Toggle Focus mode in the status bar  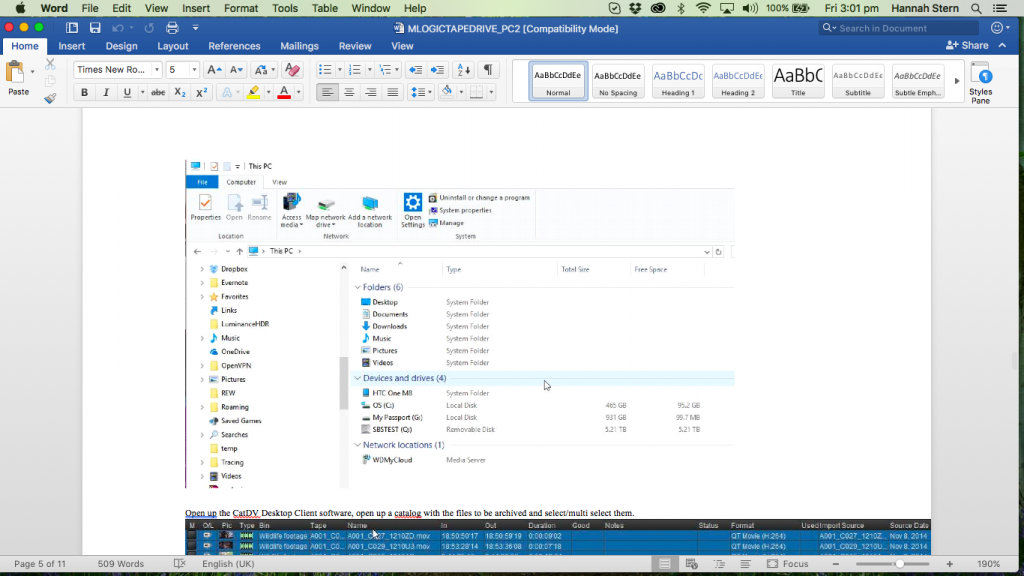click(x=788, y=564)
